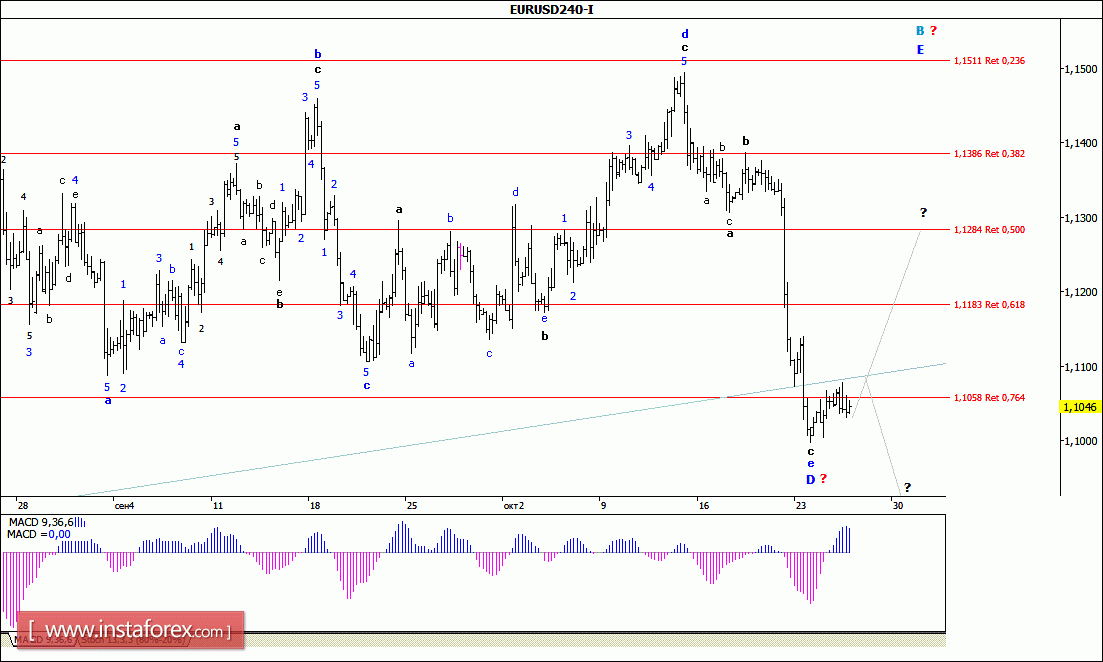The image size is (1103, 662).
Task: Select the blue d label above chart peak
Action: (x=684, y=34)
